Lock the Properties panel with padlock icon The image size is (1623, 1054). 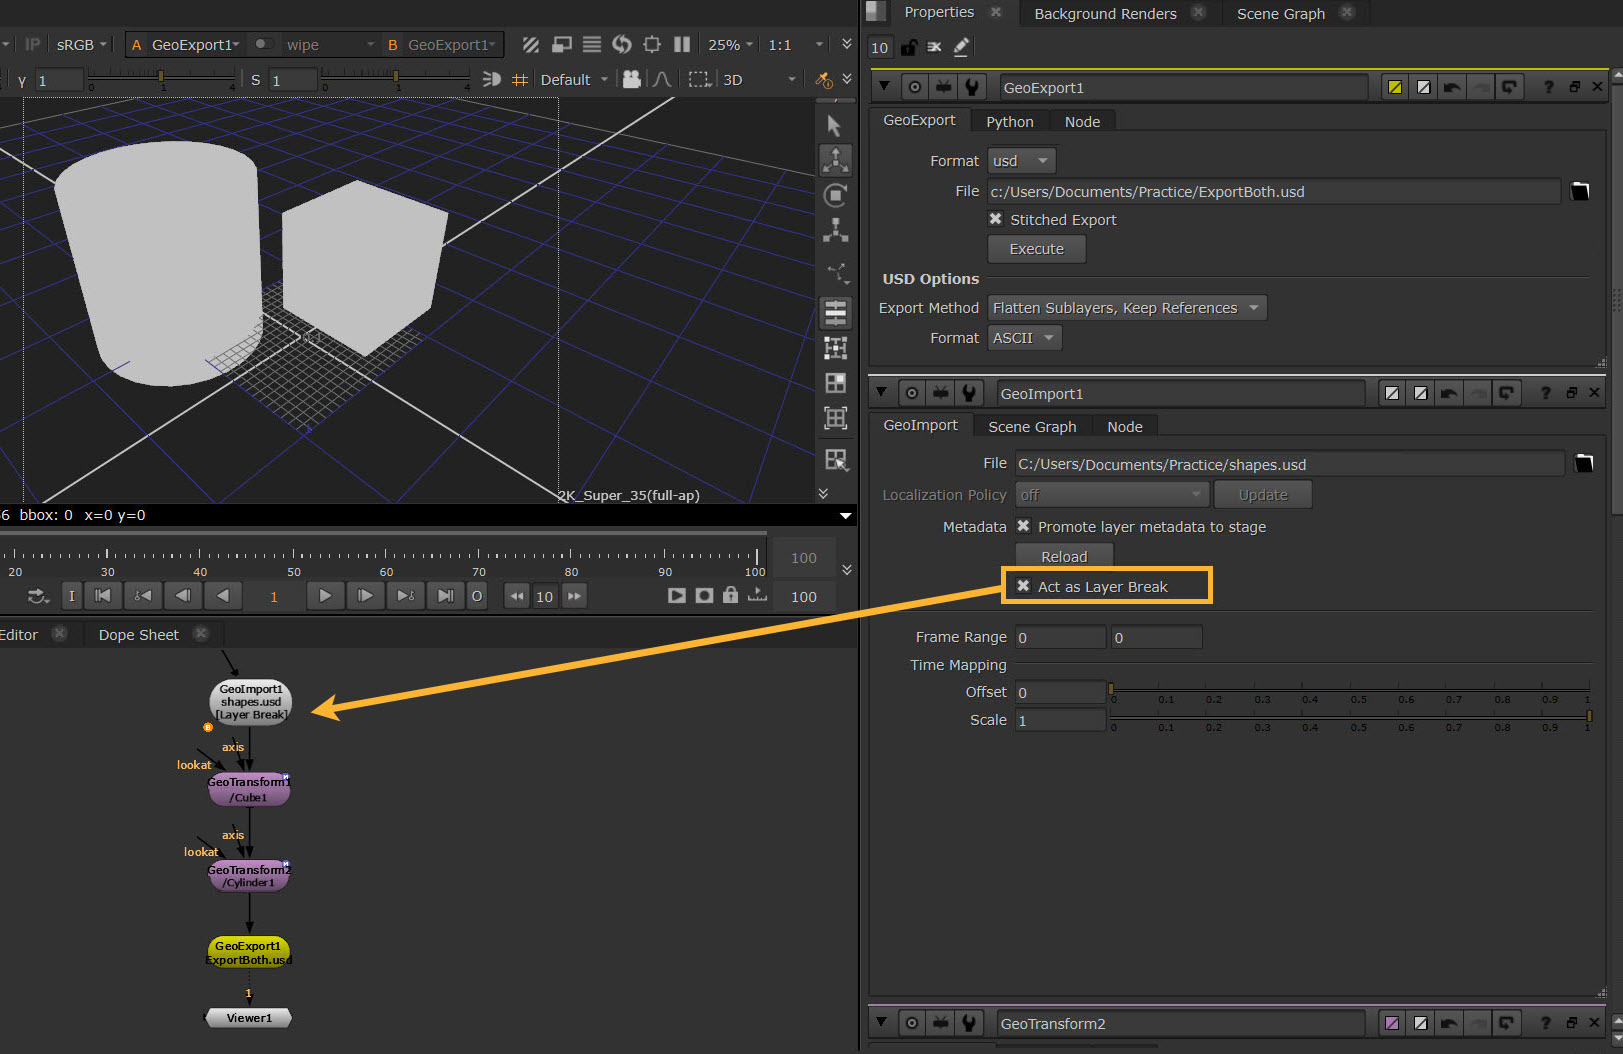coord(908,47)
